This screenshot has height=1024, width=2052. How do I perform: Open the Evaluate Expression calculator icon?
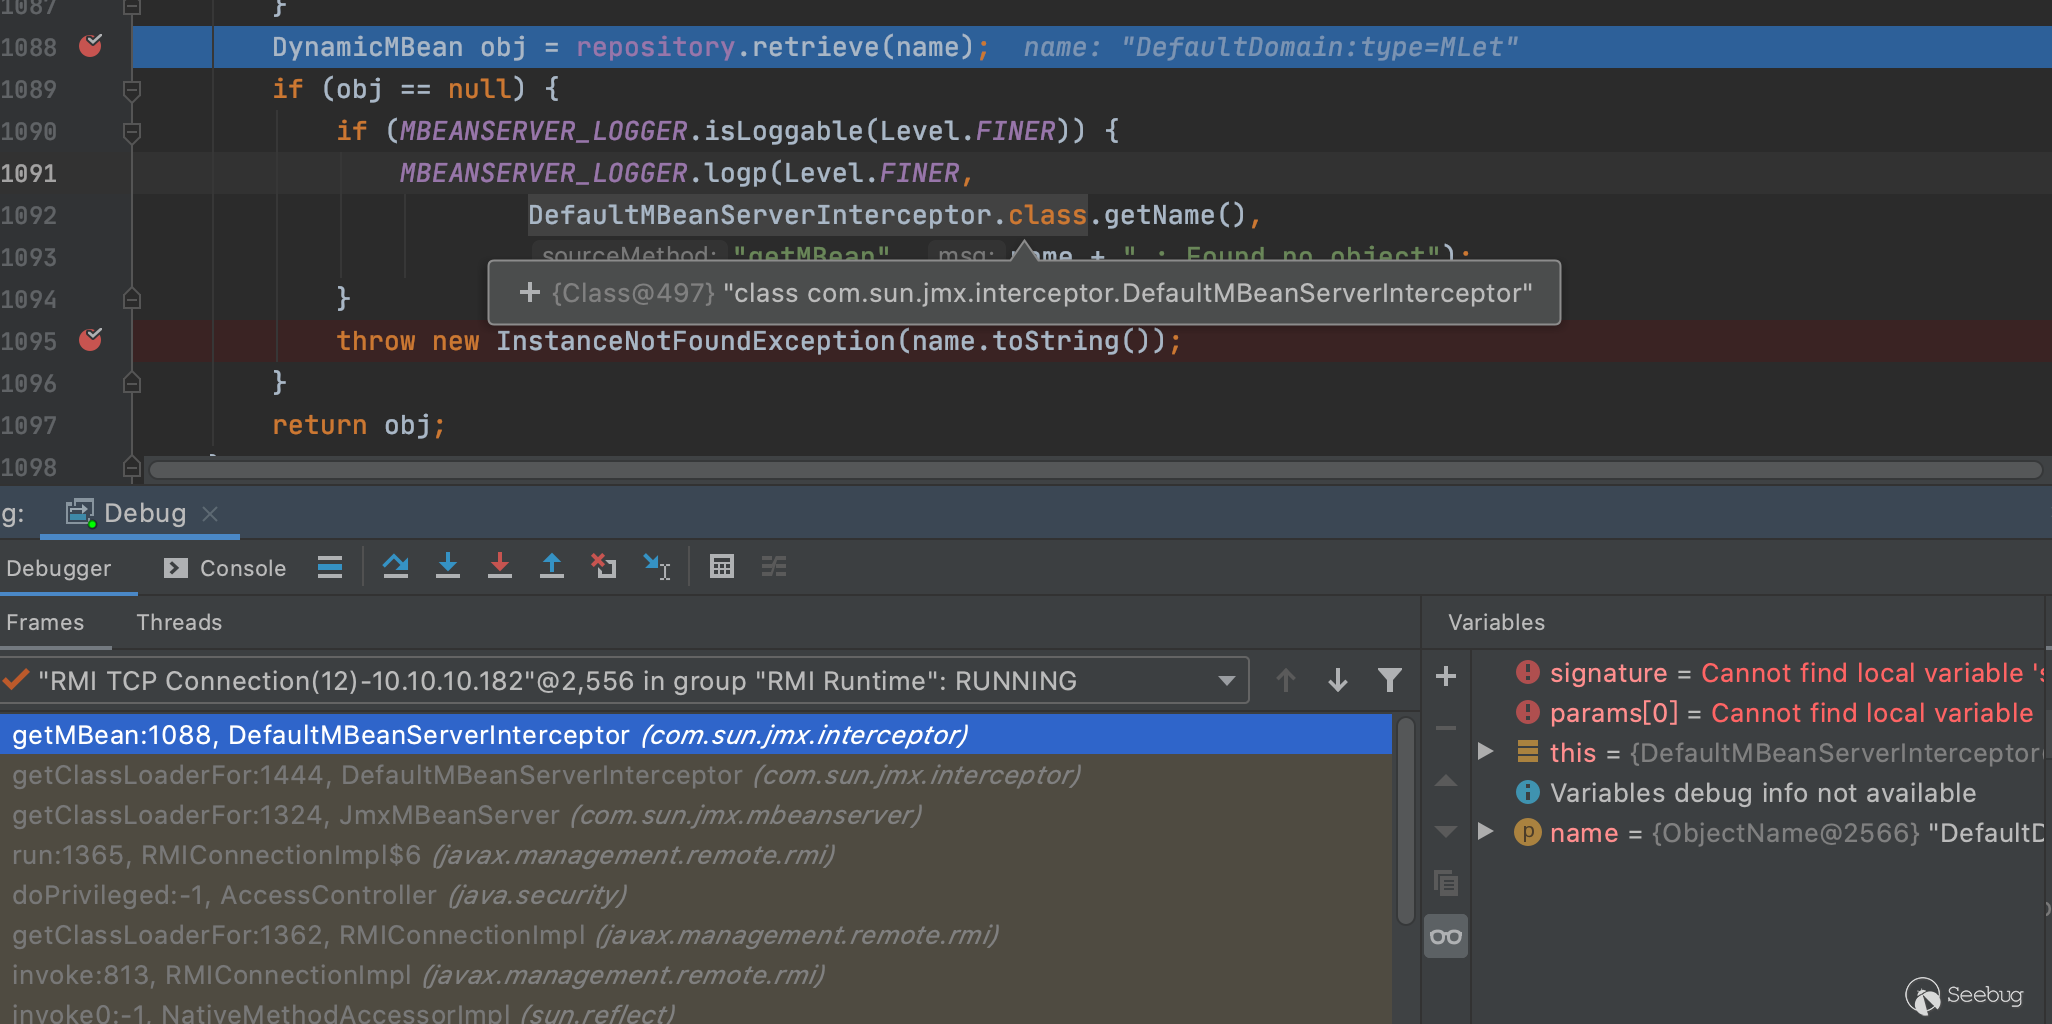coord(722,567)
